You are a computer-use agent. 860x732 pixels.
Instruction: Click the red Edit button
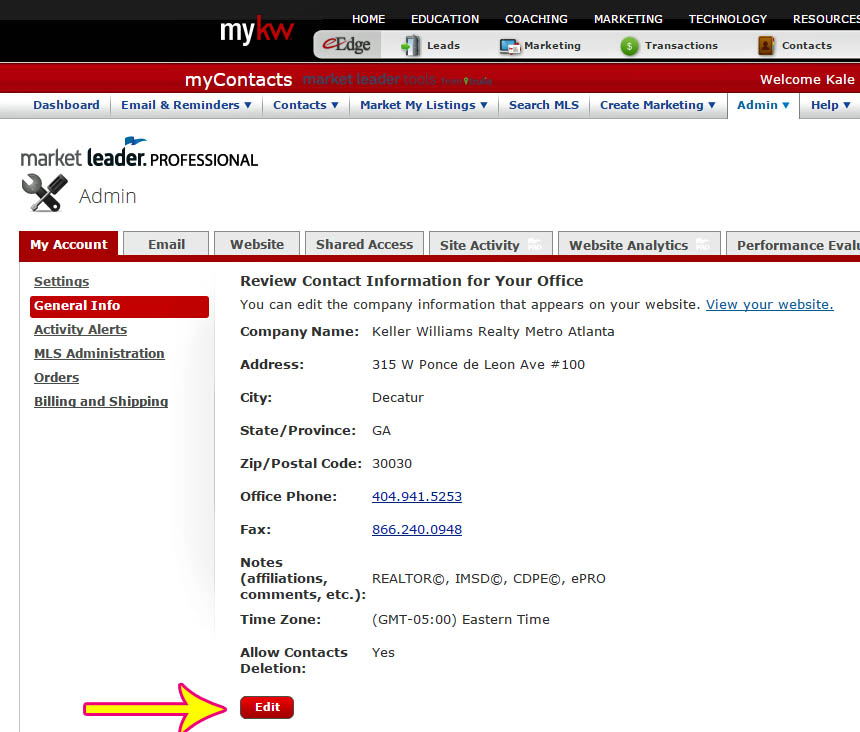(267, 707)
